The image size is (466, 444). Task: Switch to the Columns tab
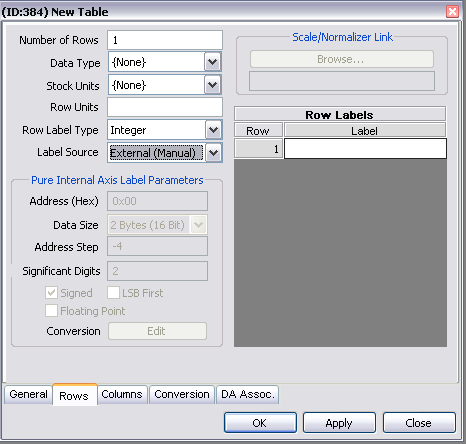click(122, 394)
